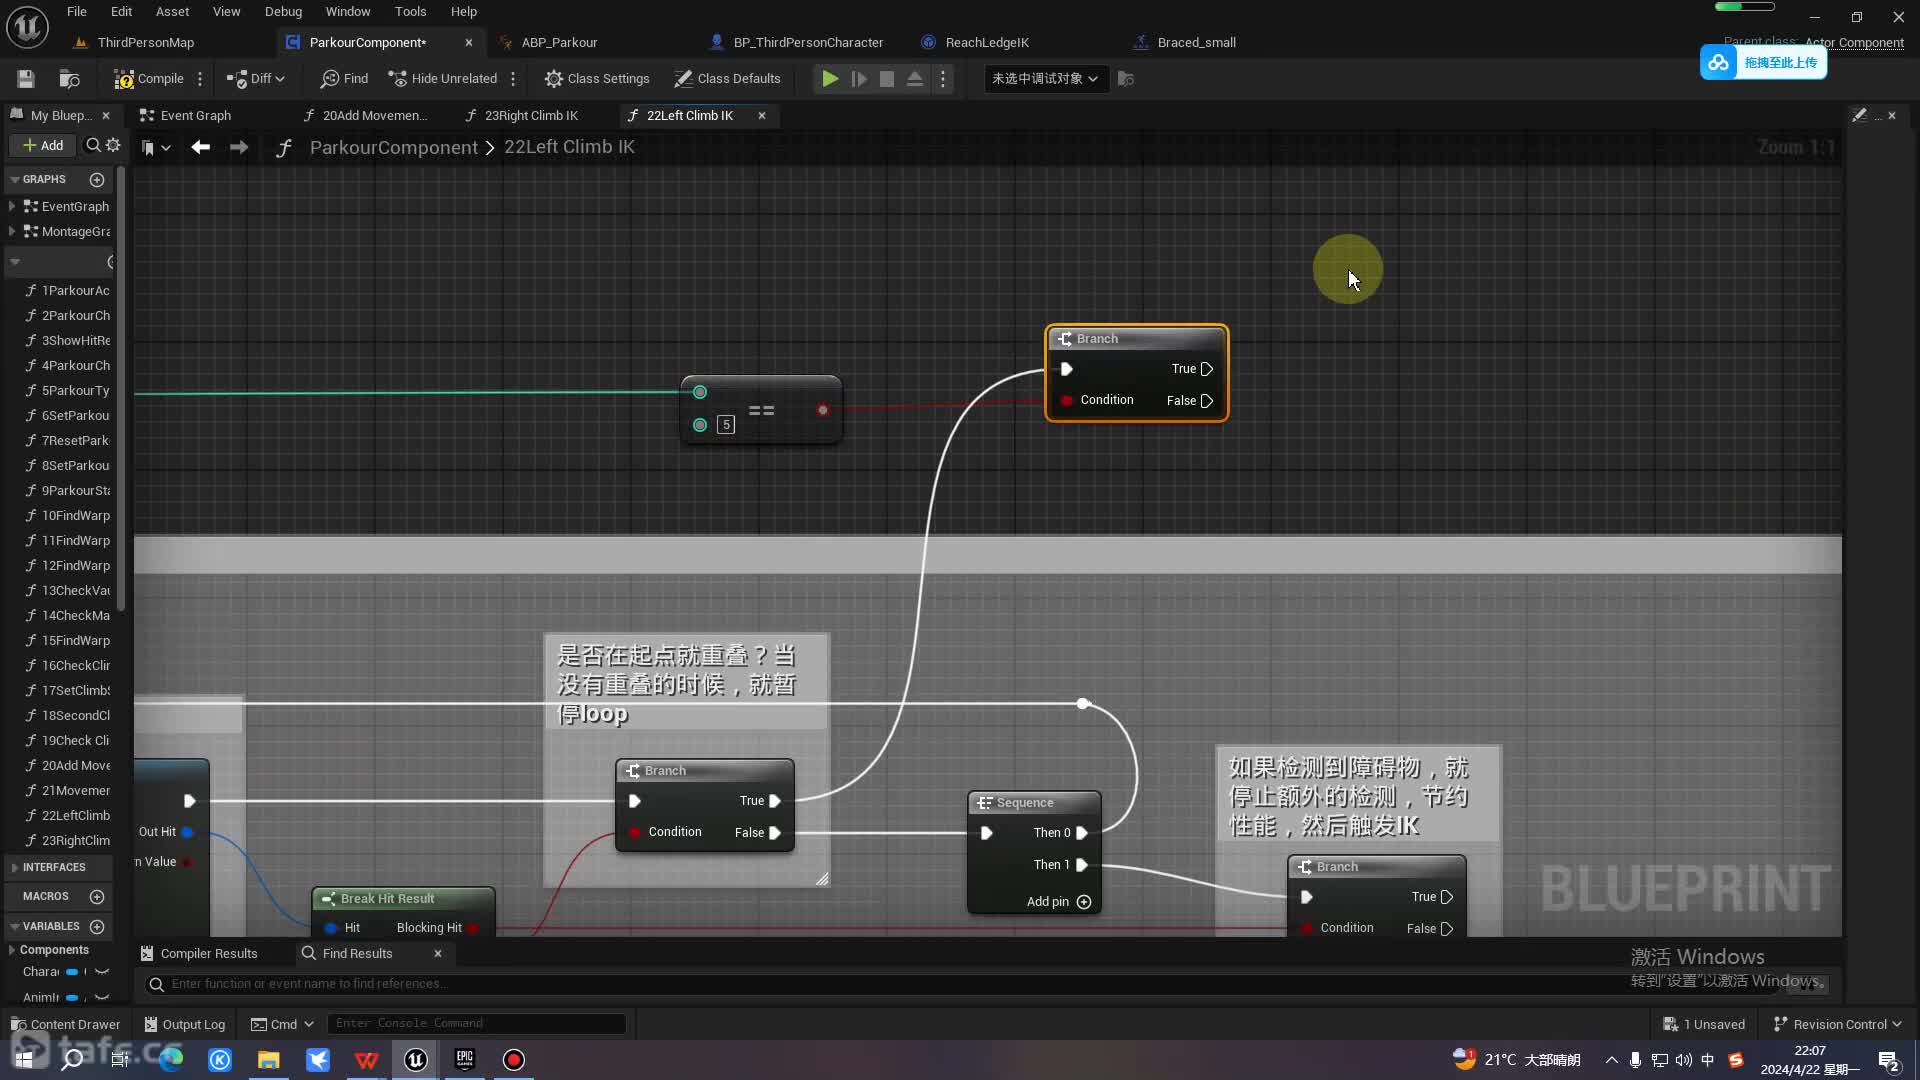Viewport: 1920px width, 1080px height.
Task: Open the Compiler Results tab
Action: 199,954
